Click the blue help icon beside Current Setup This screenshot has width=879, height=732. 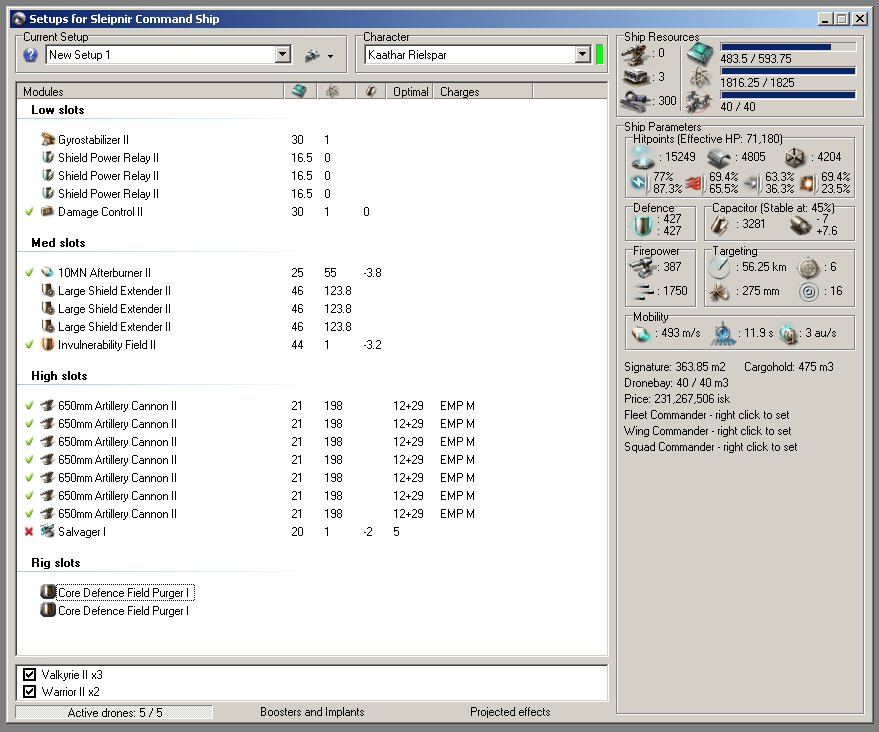(30, 56)
